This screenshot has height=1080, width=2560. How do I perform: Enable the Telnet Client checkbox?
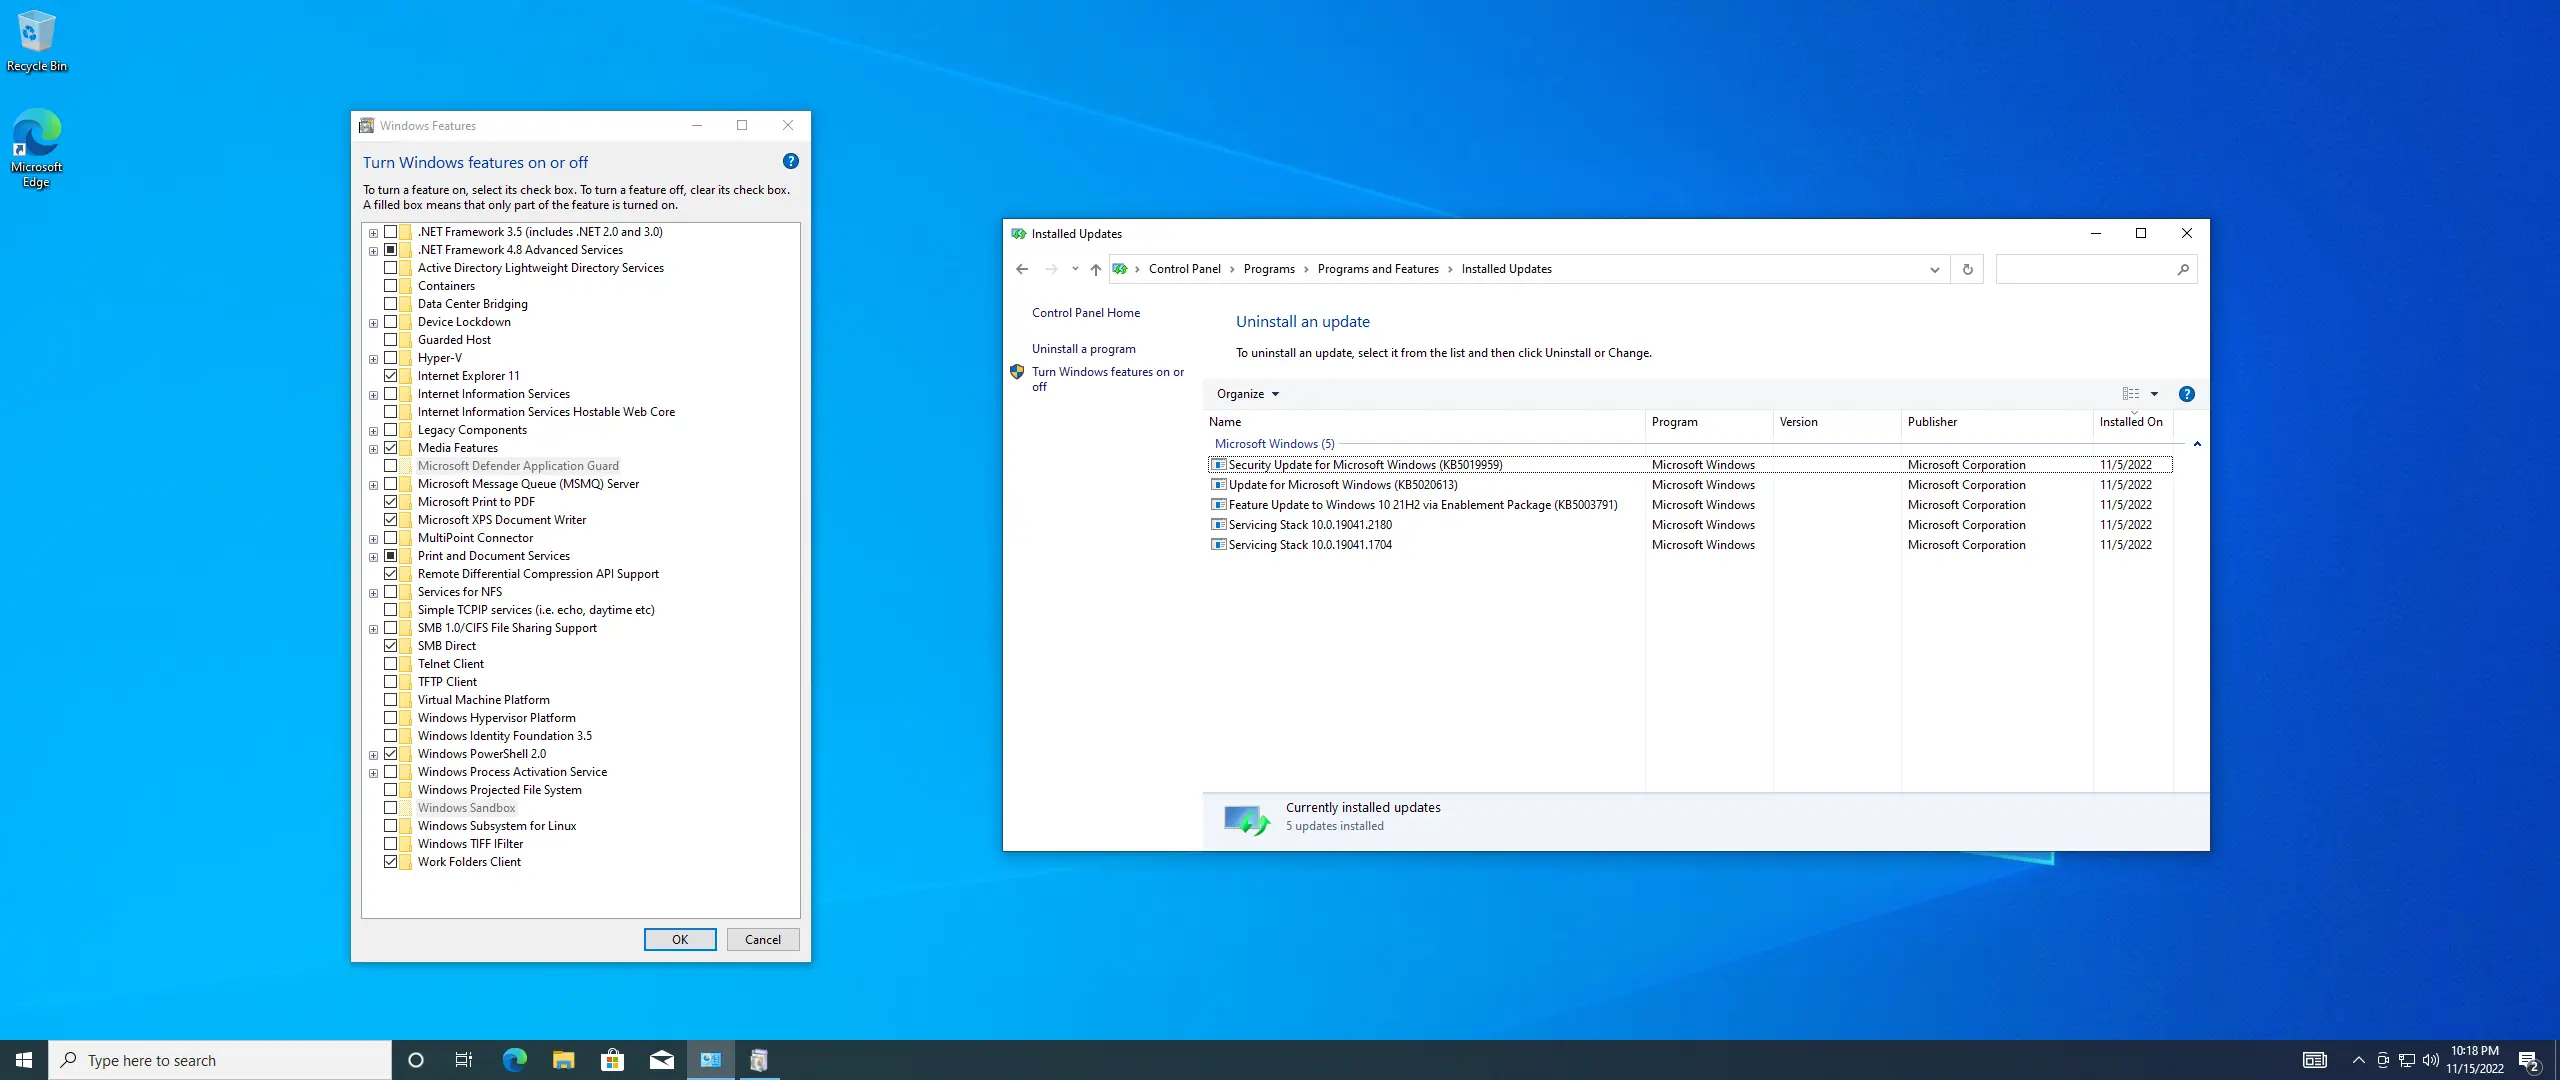[x=391, y=664]
